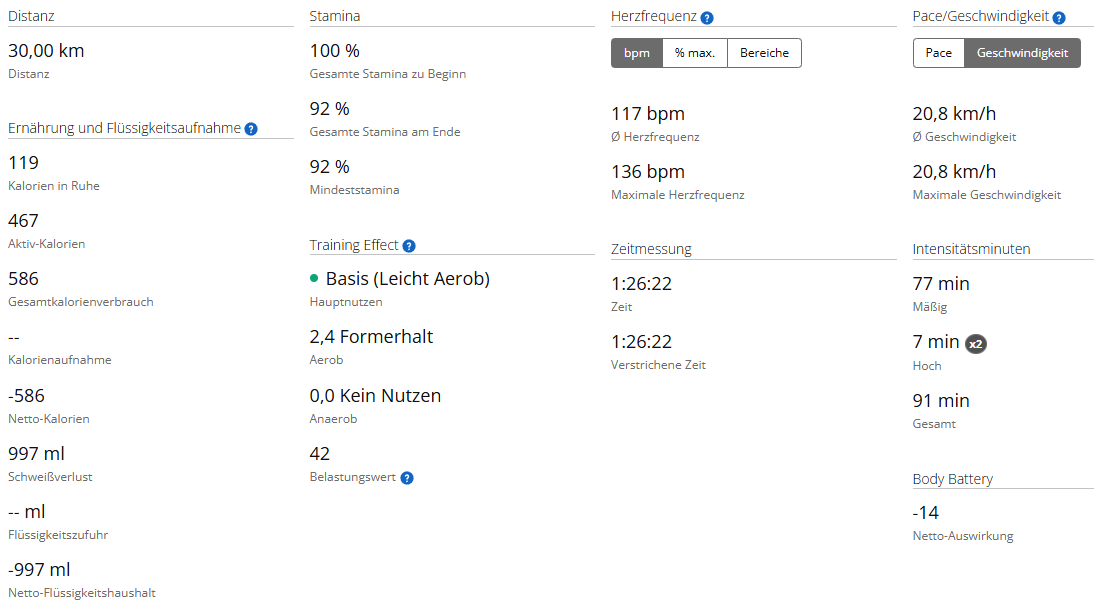
Task: Click the Gesamtkalorienverbrauch label
Action: [x=81, y=302]
